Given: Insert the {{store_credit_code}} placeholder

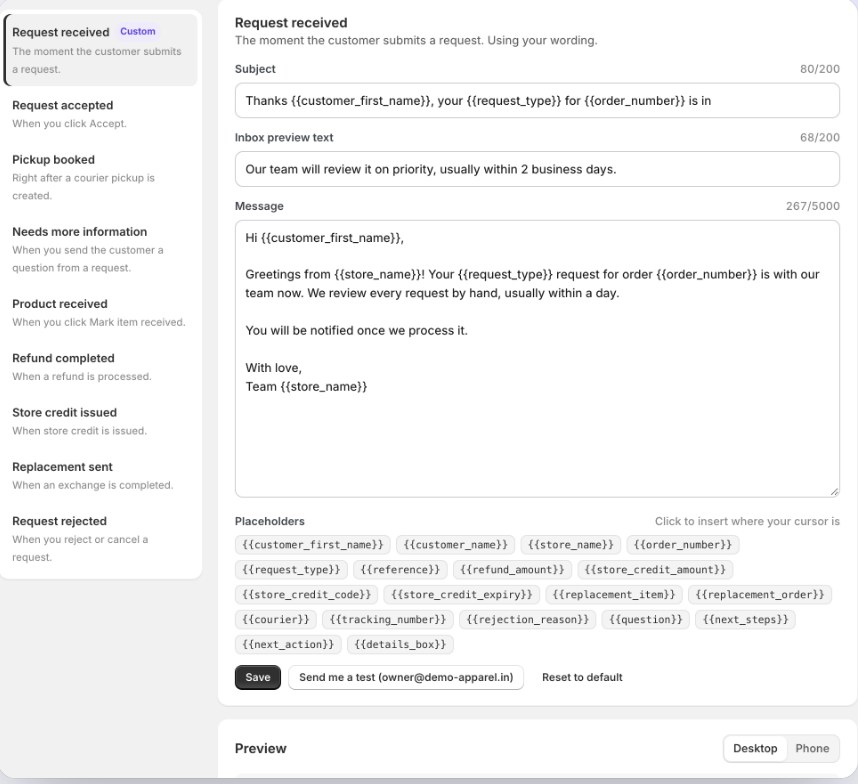Looking at the screenshot, I should (306, 595).
